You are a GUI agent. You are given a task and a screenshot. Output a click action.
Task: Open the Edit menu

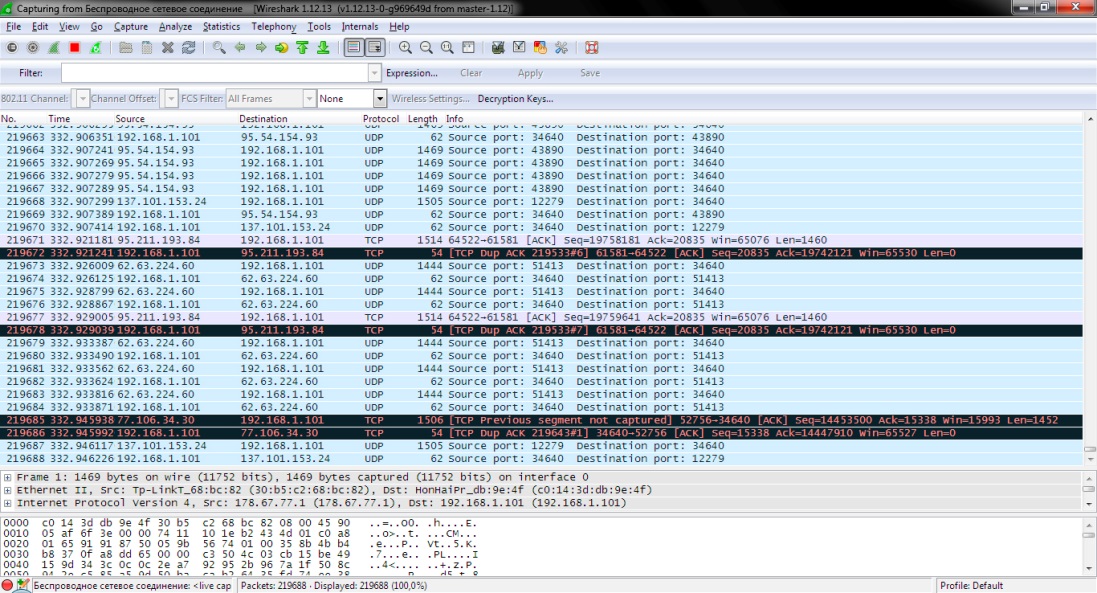pos(40,27)
